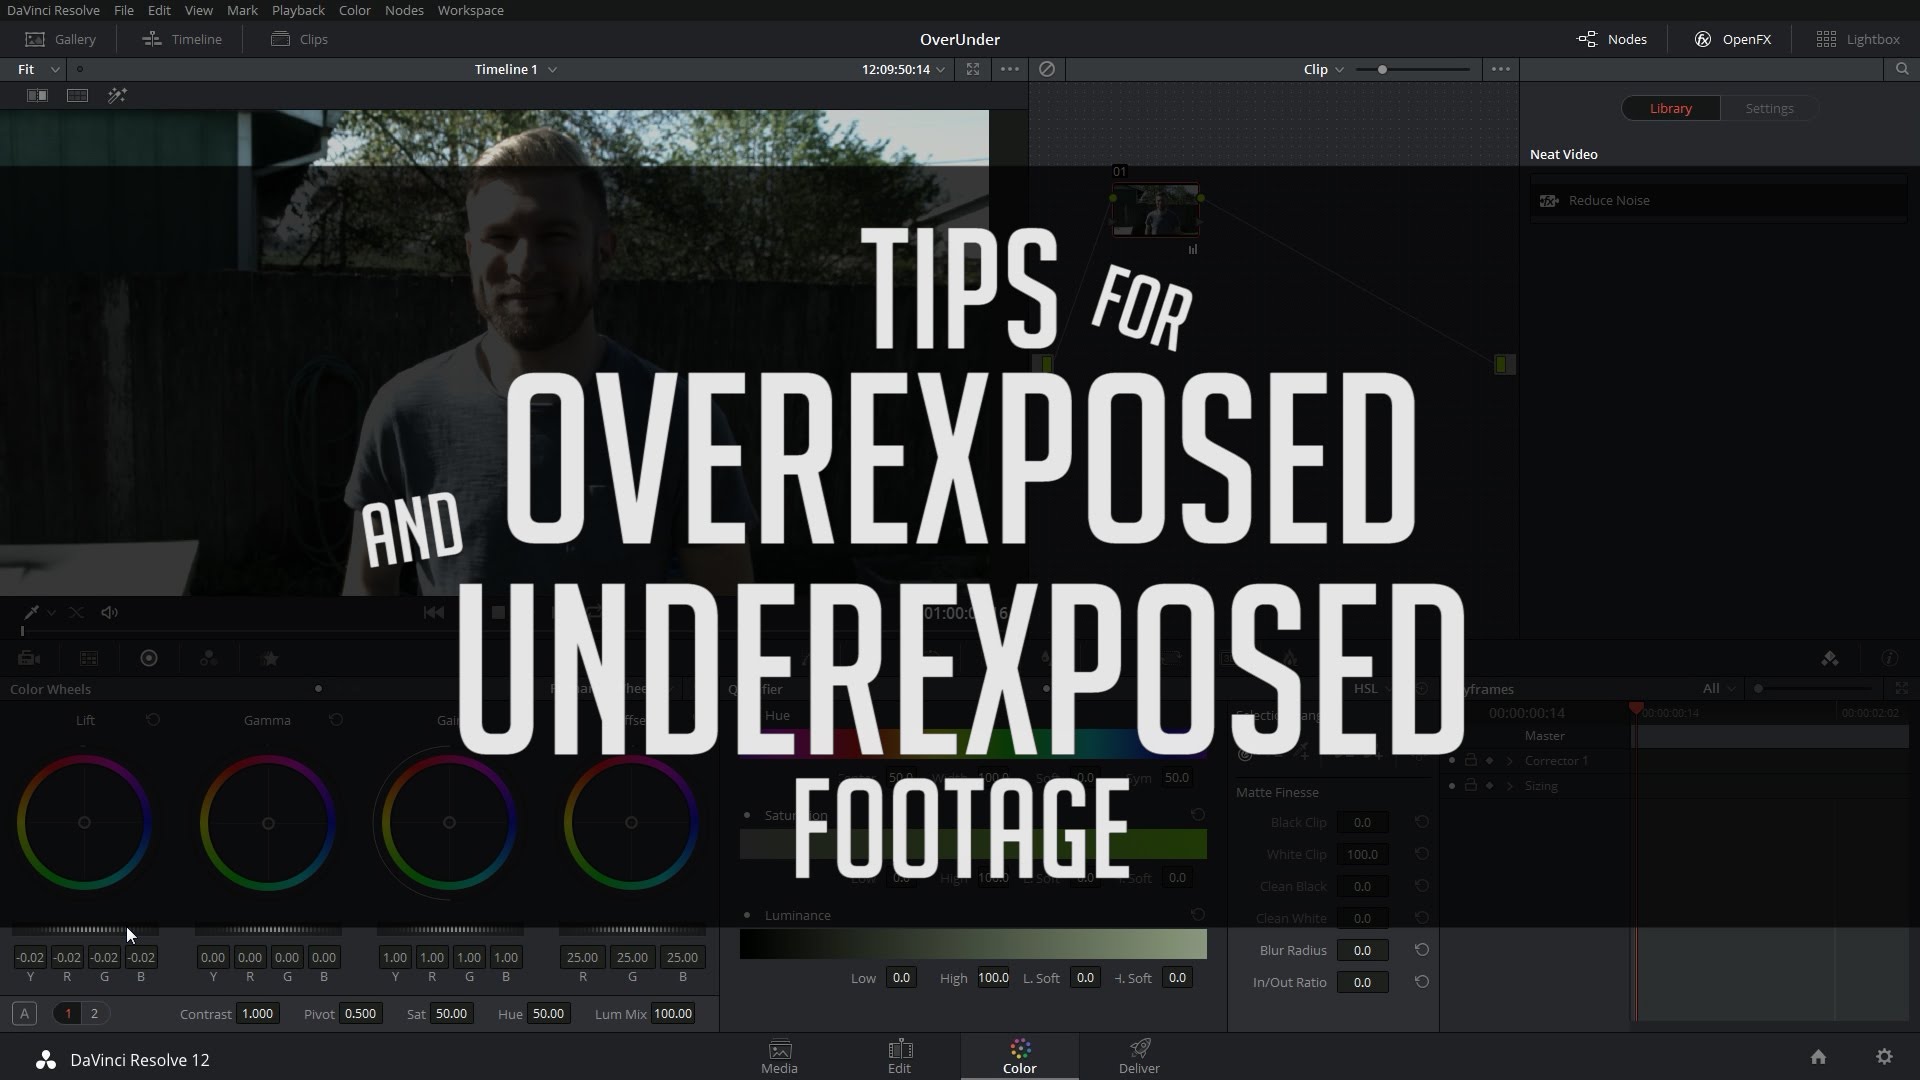Switch to the Deliver page
Screen dimensions: 1920x1080
tap(1139, 1056)
